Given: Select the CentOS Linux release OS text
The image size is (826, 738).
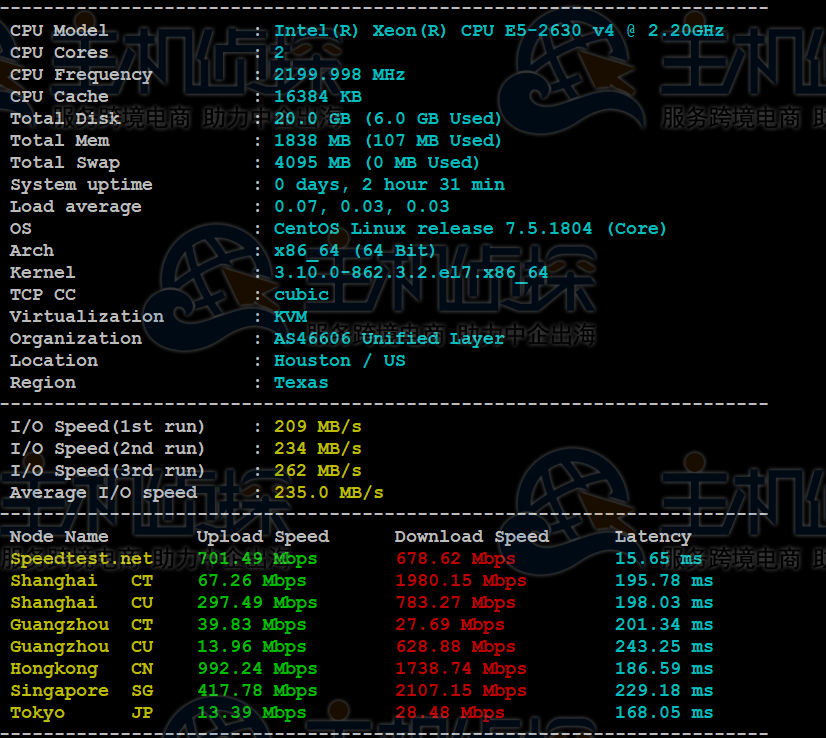Looking at the screenshot, I should pos(470,229).
